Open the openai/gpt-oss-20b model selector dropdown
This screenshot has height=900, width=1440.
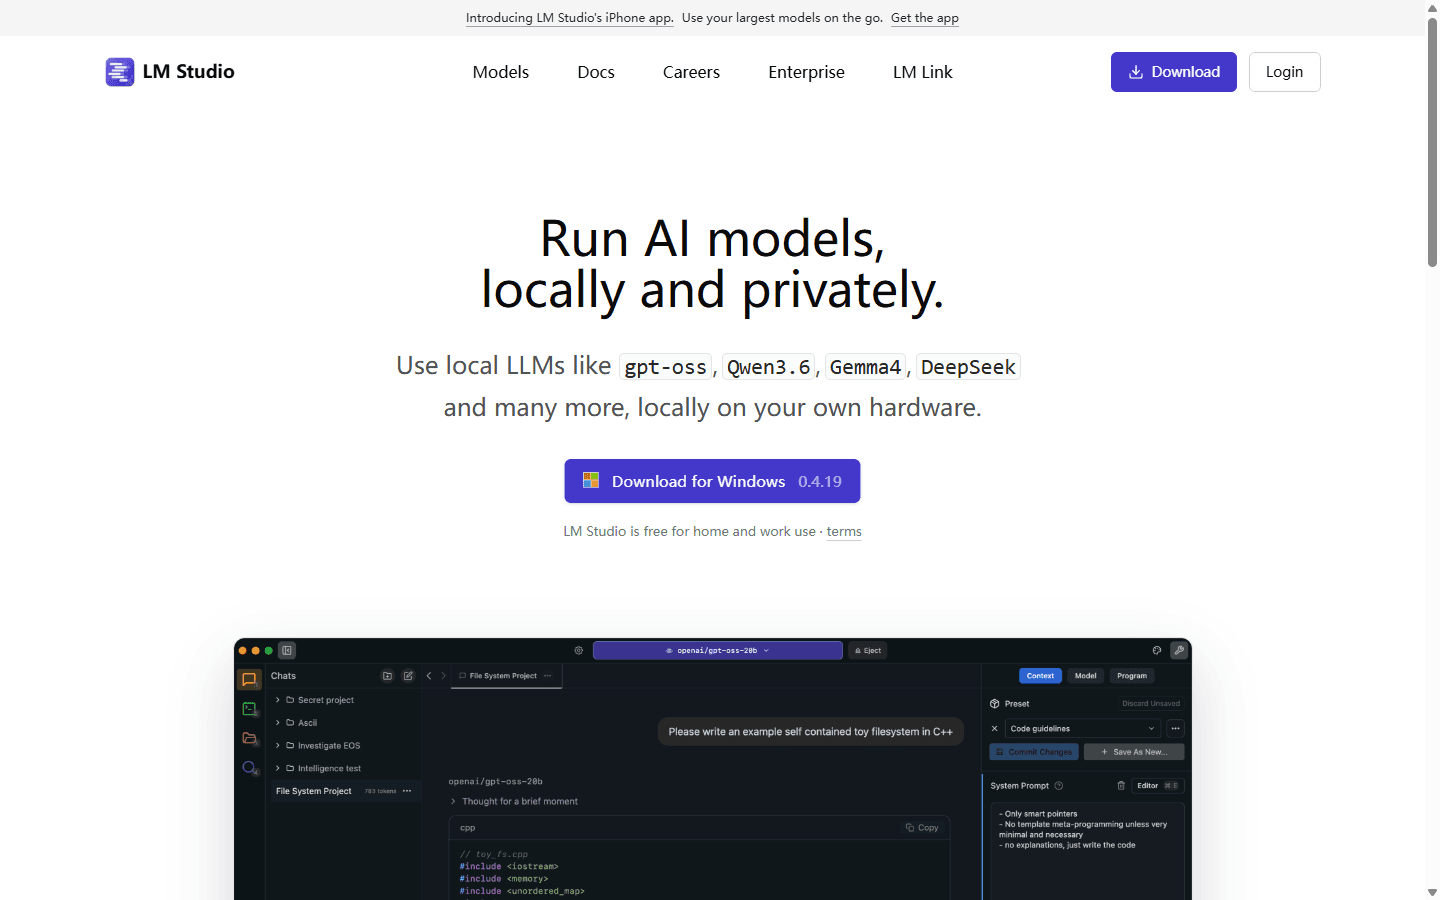pos(718,650)
